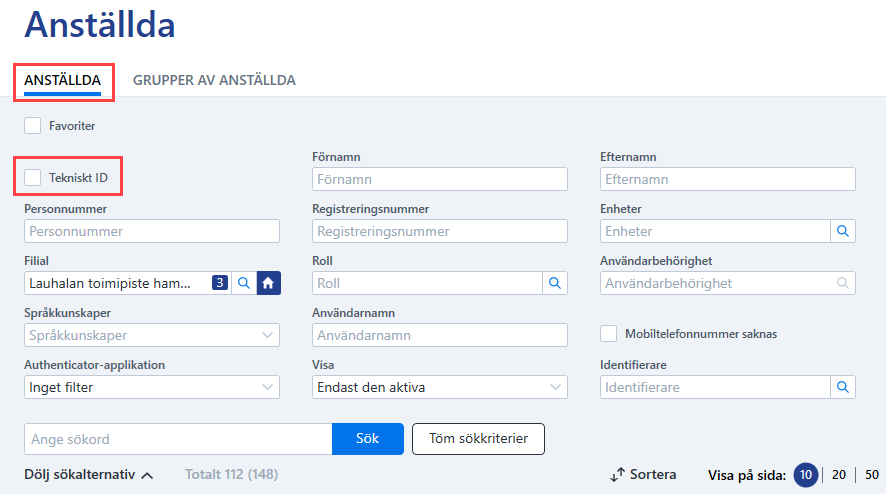Screen dimensions: 886x494
Task: Click the Användarbehörighet search icon
Action: [x=842, y=283]
